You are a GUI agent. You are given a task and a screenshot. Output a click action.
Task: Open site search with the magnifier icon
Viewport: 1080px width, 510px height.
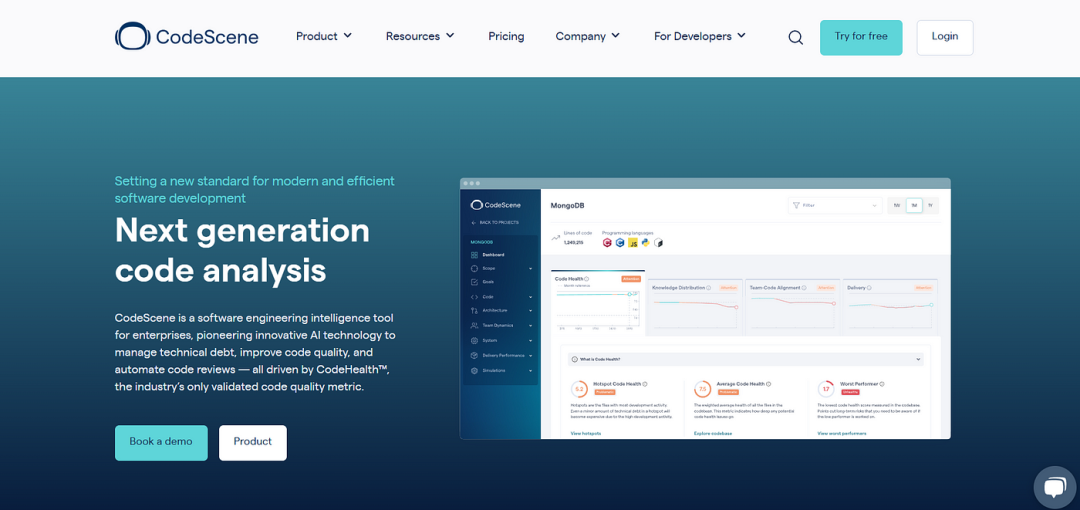click(796, 38)
